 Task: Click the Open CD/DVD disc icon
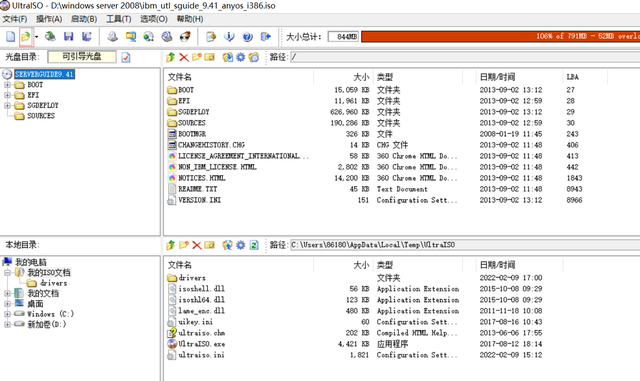(50, 37)
